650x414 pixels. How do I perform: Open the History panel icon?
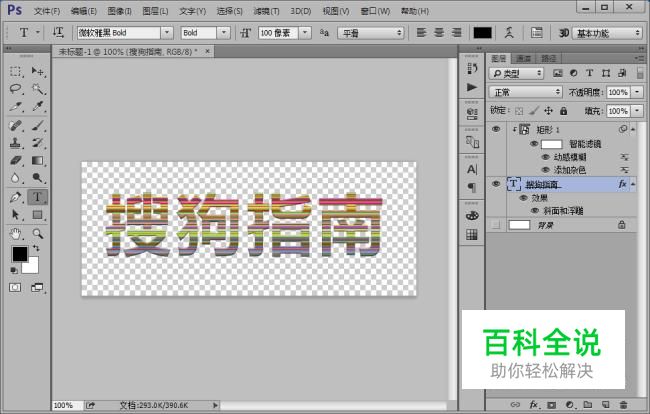click(472, 68)
